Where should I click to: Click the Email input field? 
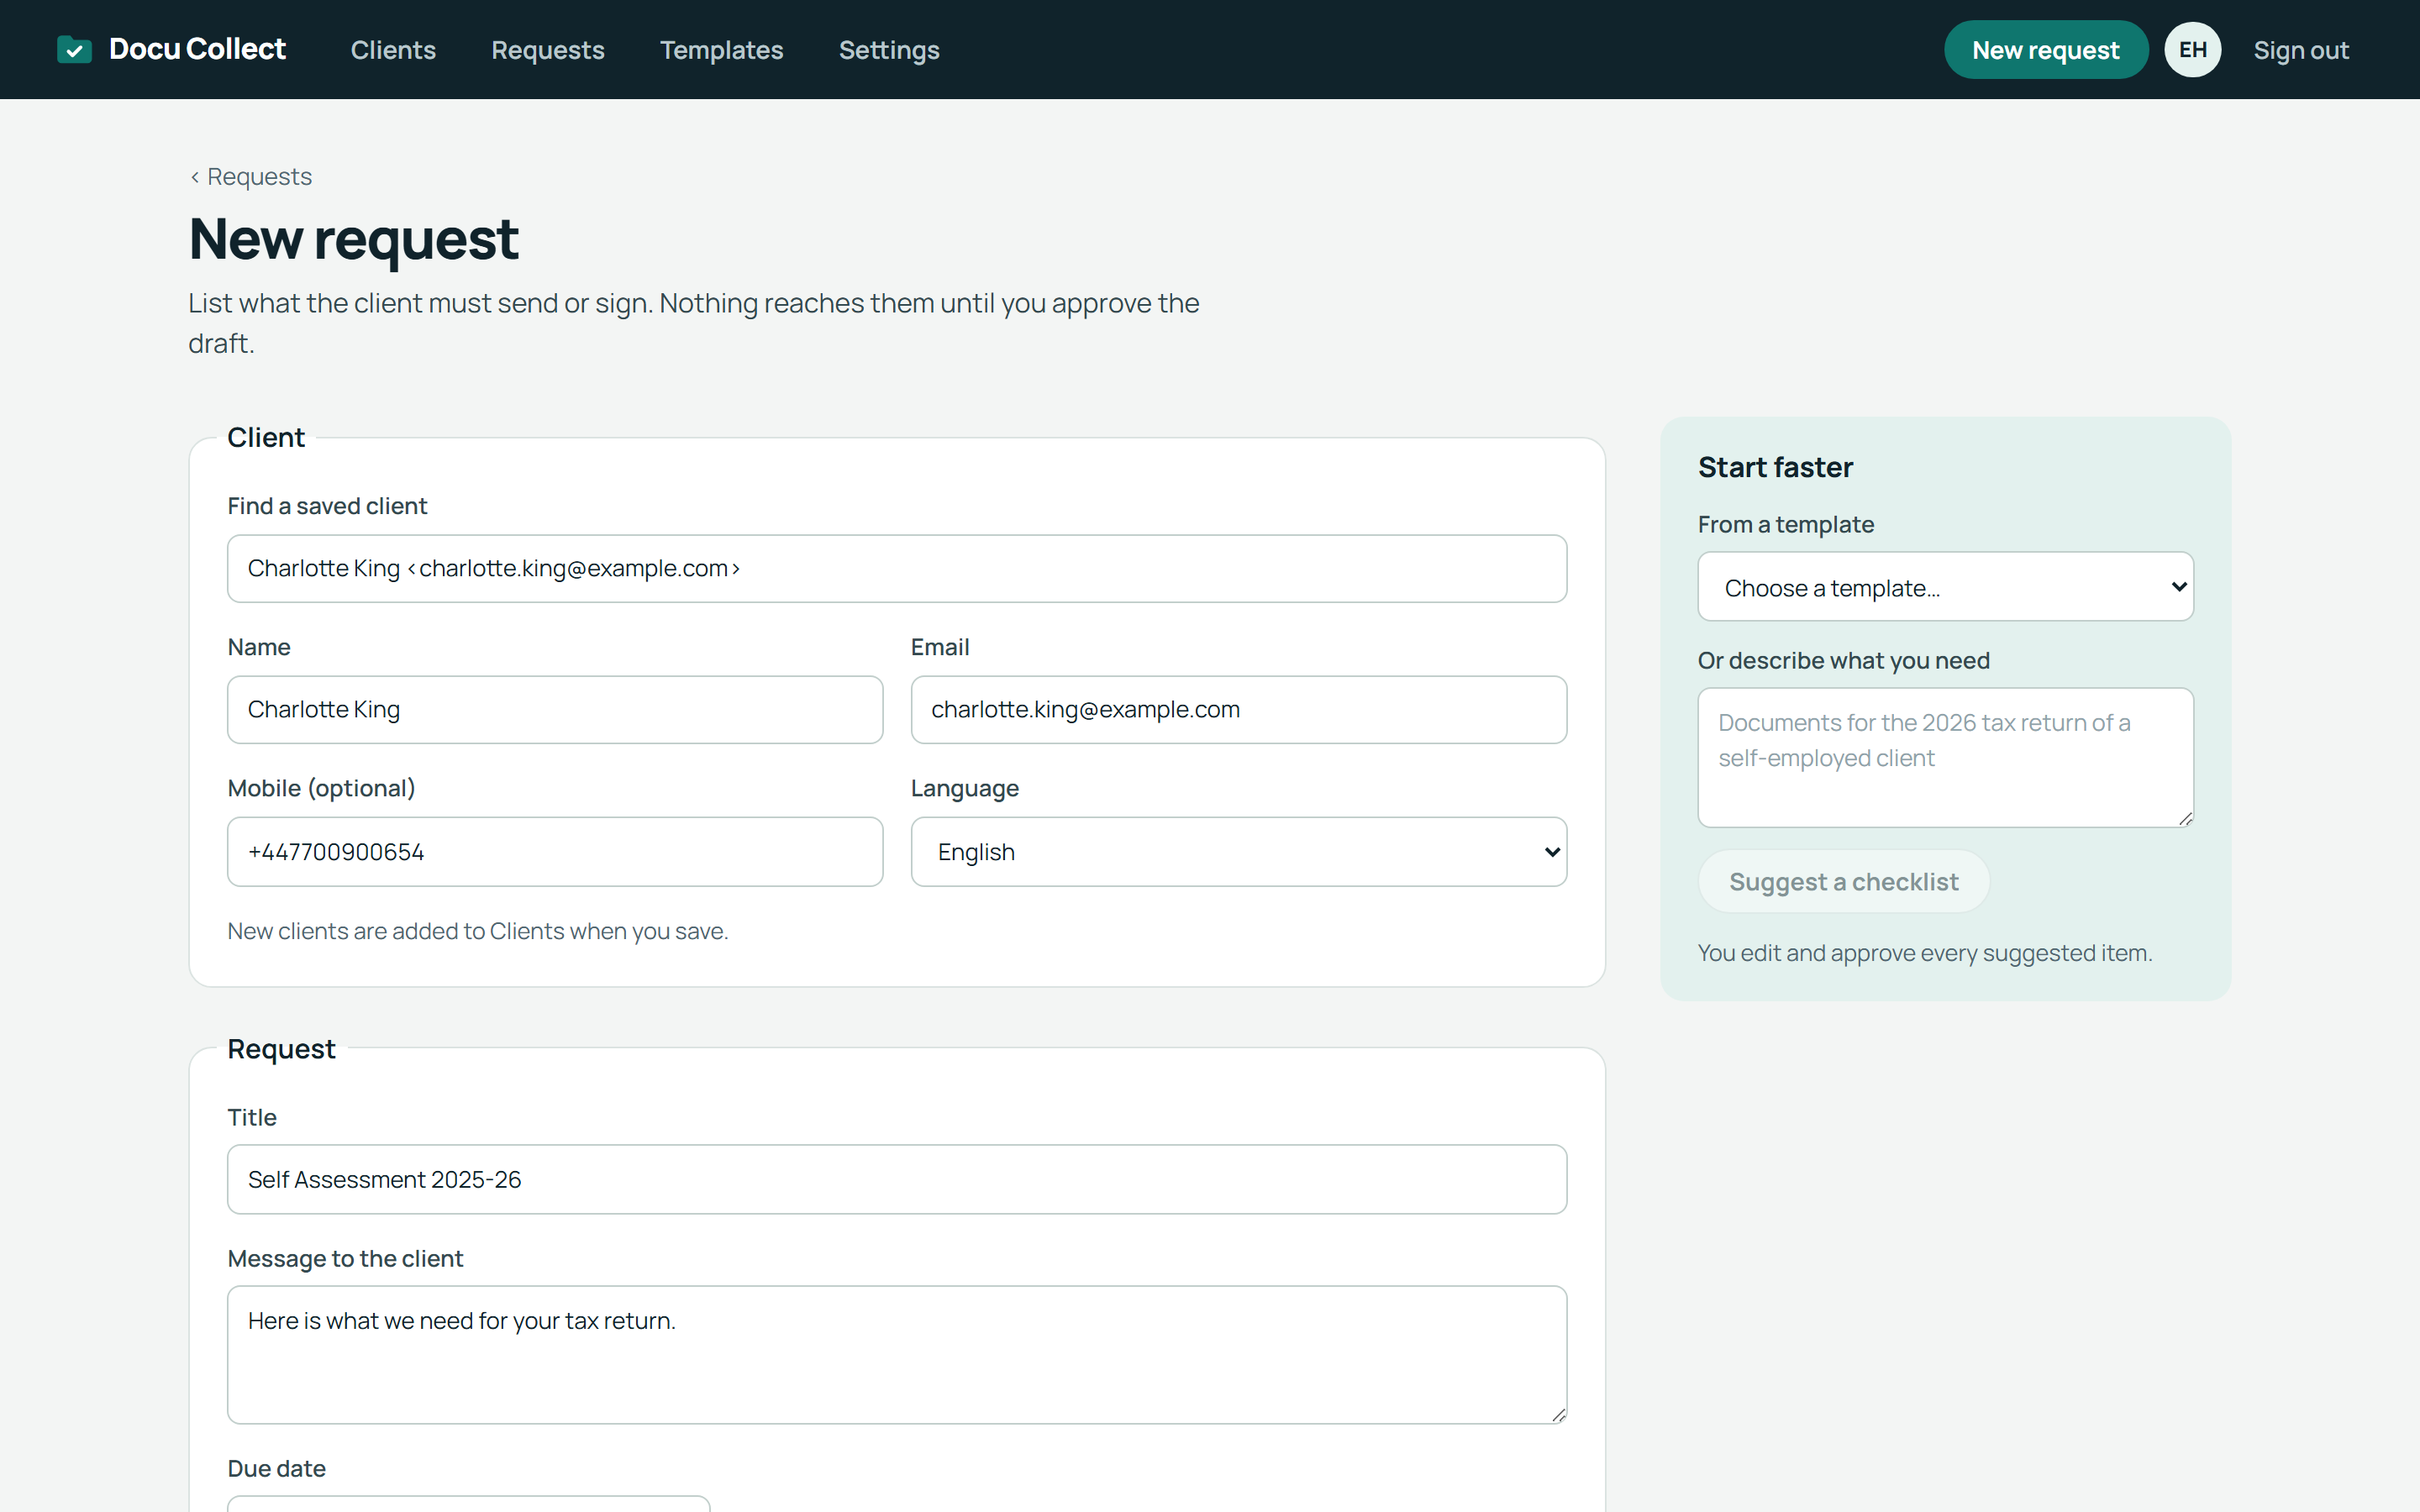pos(1238,709)
